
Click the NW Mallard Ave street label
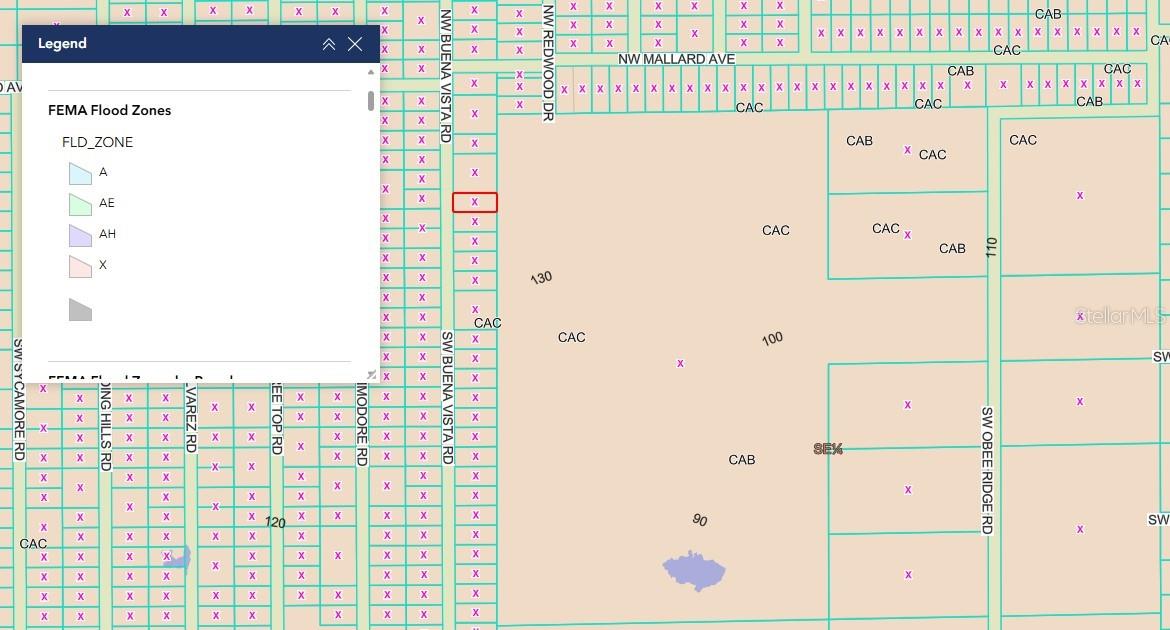tap(676, 59)
